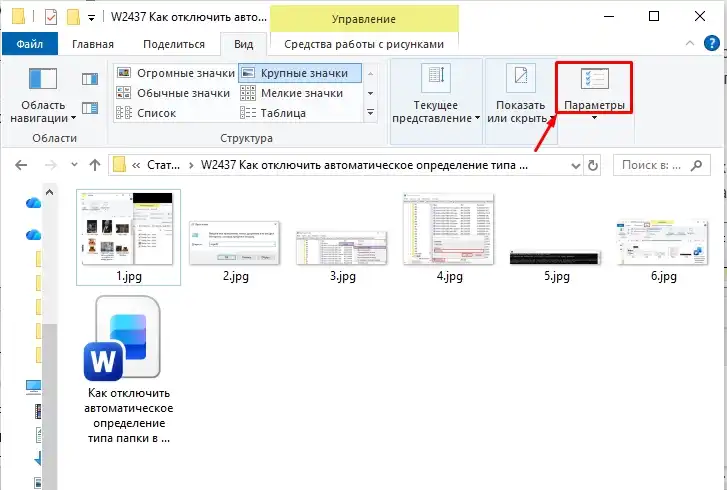Click the Стат... breadcrumb
This screenshot has height=490, width=727.
click(x=163, y=165)
